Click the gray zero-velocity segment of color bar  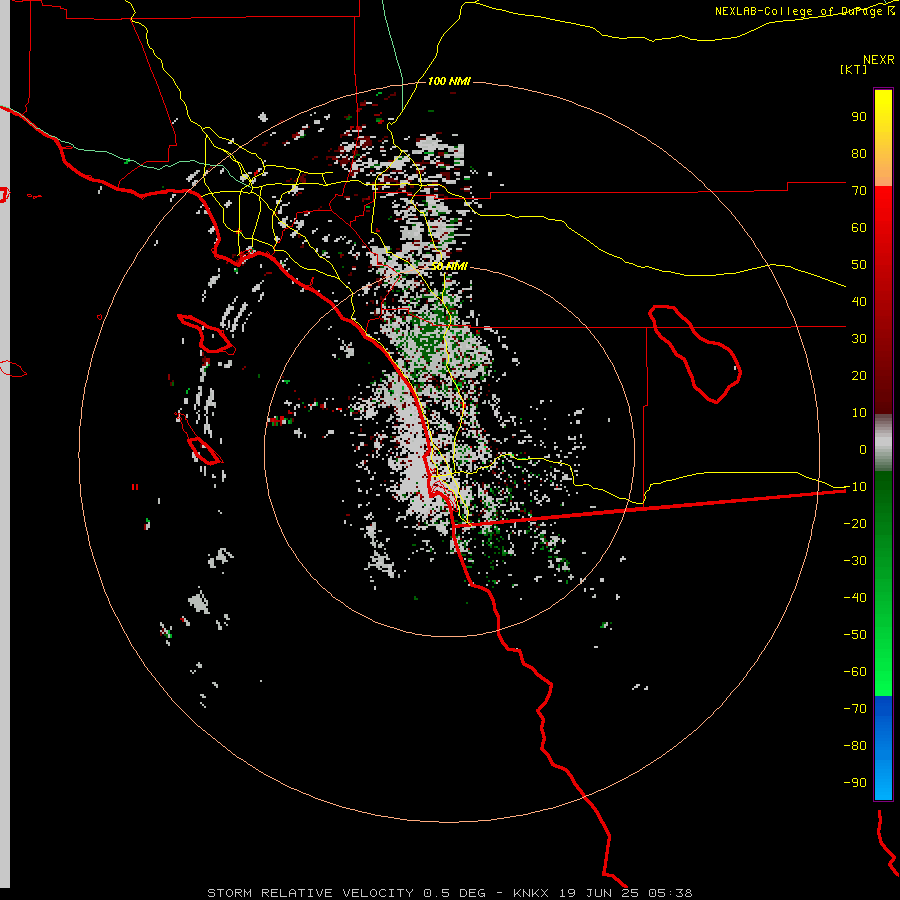coord(883,442)
